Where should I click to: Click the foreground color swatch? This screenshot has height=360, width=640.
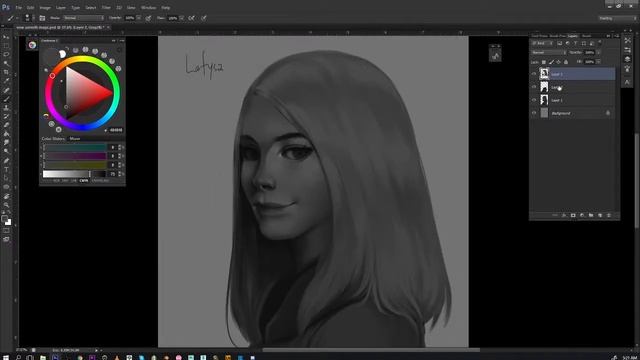(4, 219)
